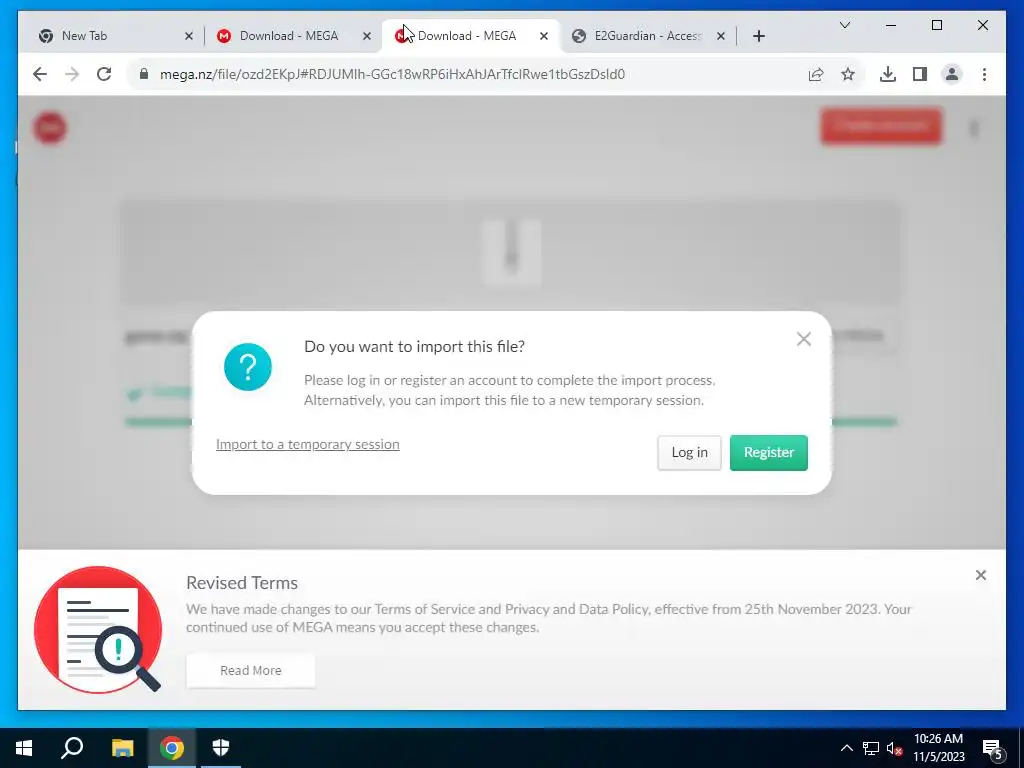Go back to the previous page
The width and height of the screenshot is (1024, 768).
click(40, 74)
